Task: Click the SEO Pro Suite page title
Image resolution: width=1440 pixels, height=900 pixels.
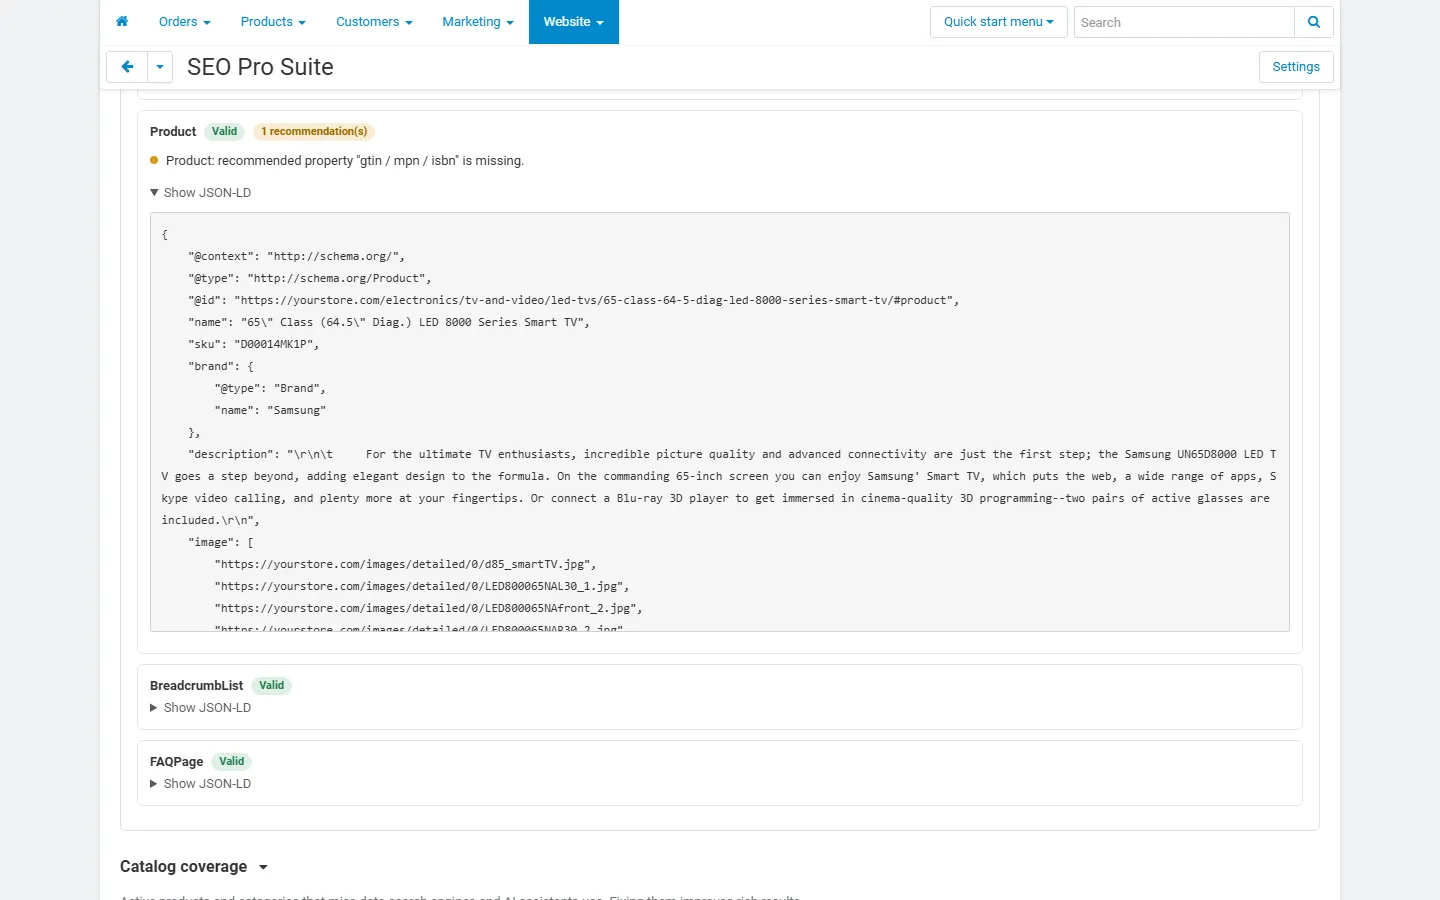Action: [x=260, y=67]
